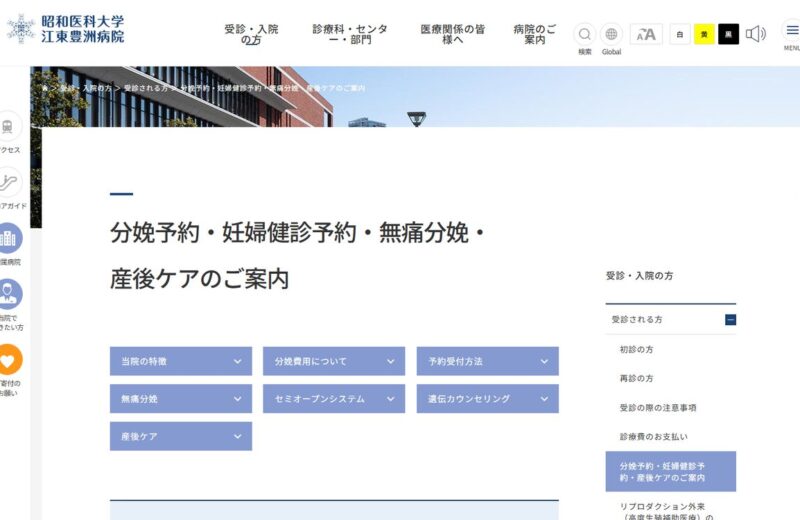Open the search (検索) magnifier icon
Viewport: 800px width, 520px height.
point(585,34)
